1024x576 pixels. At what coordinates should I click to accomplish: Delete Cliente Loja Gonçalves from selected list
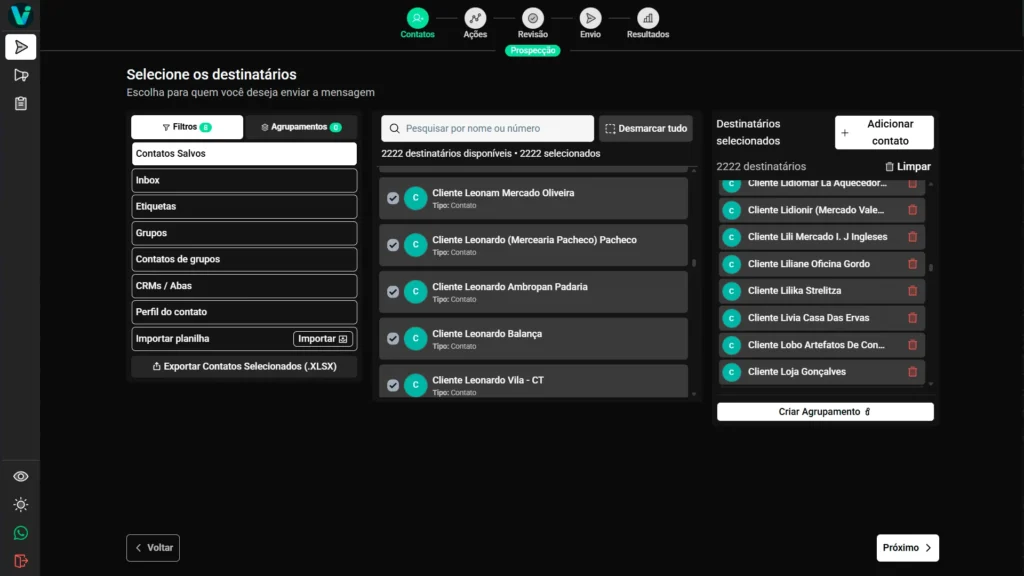pos(912,372)
